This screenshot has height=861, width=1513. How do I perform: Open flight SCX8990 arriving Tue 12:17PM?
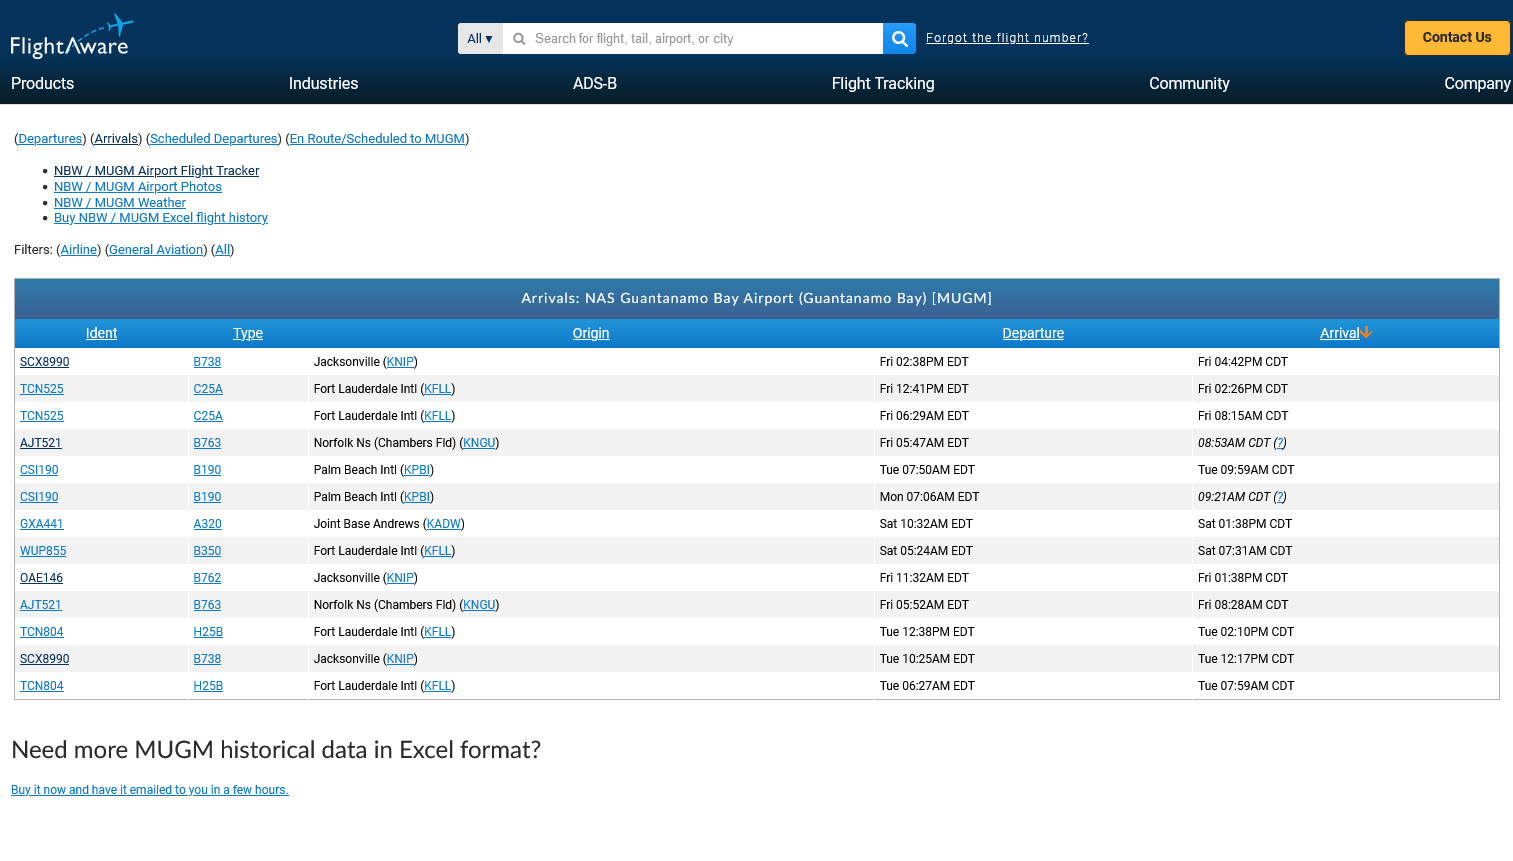click(x=45, y=659)
